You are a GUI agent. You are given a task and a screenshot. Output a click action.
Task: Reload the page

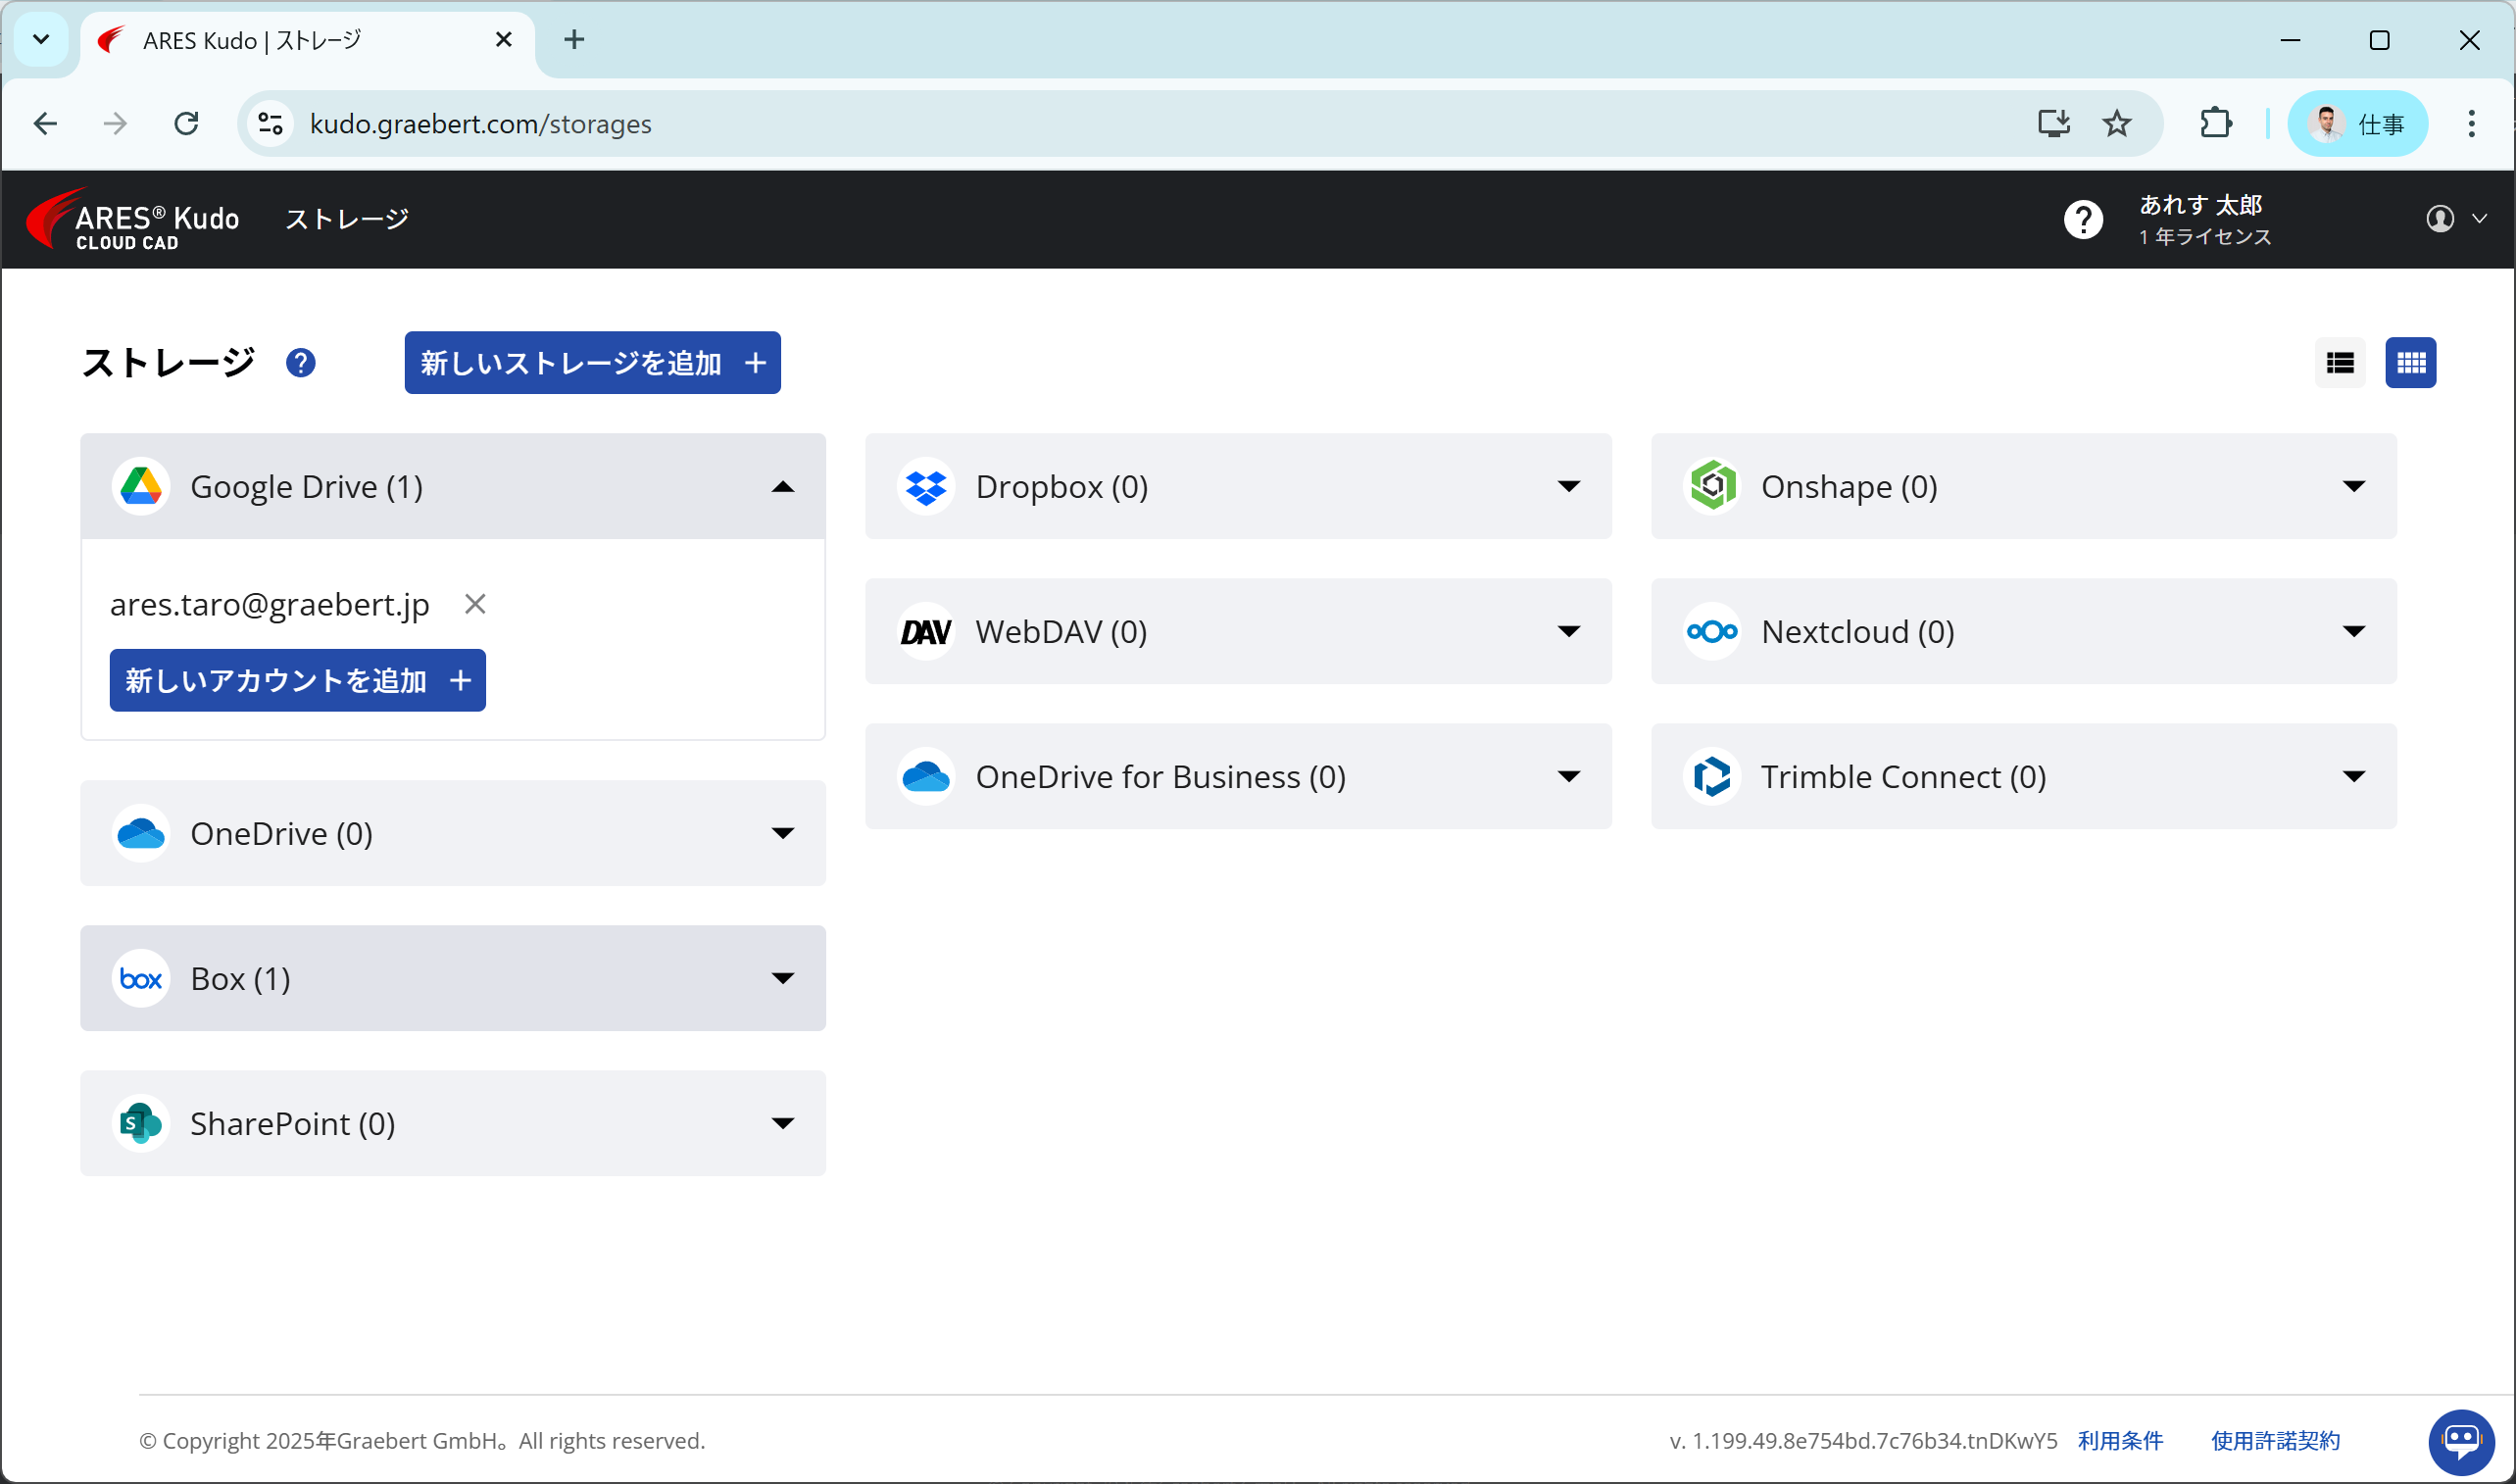click(186, 124)
